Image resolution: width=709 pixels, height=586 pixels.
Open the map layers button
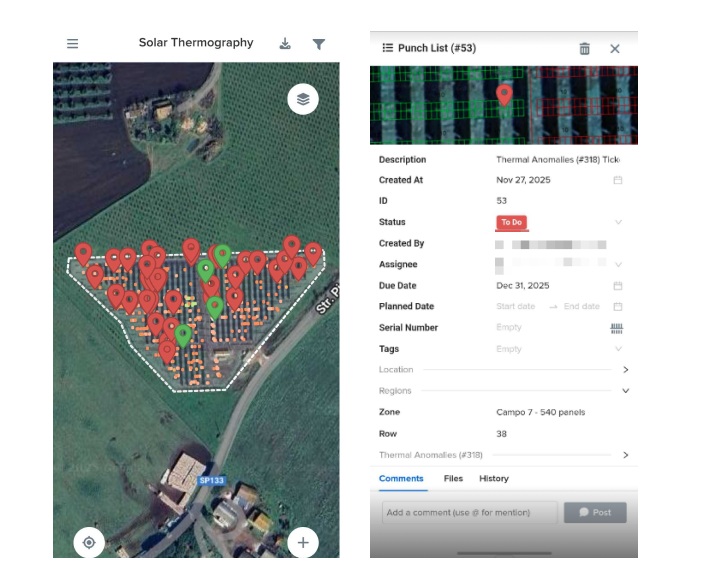click(x=303, y=99)
